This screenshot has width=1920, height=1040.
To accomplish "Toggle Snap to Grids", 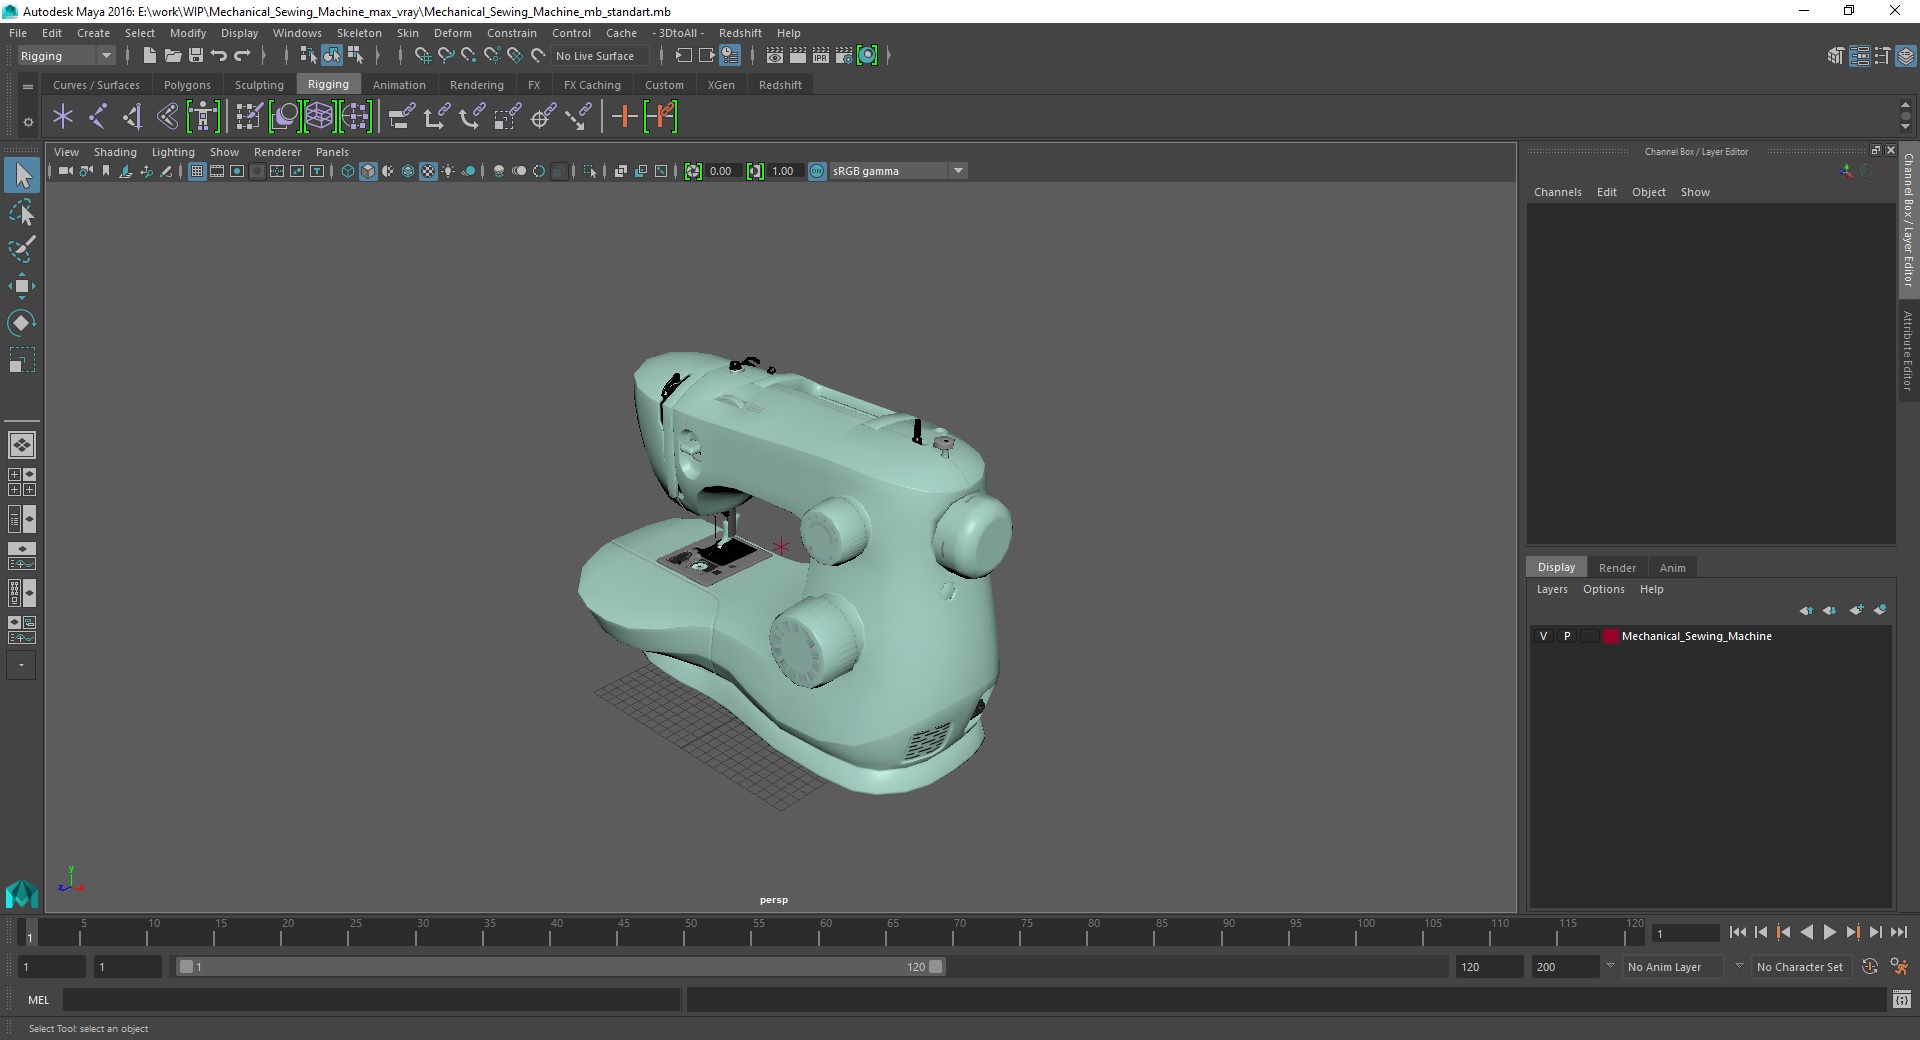I will tap(423, 56).
